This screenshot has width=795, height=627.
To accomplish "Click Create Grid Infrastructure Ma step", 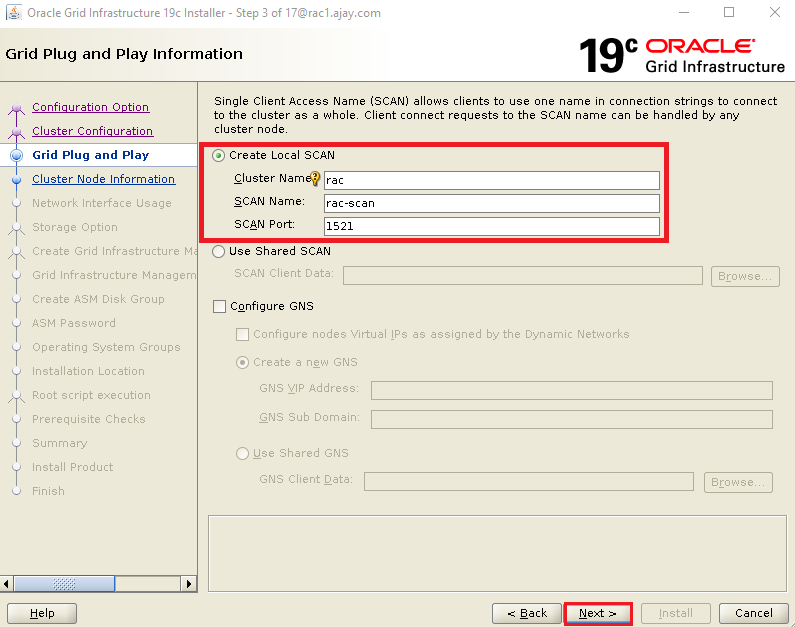I will coord(115,251).
